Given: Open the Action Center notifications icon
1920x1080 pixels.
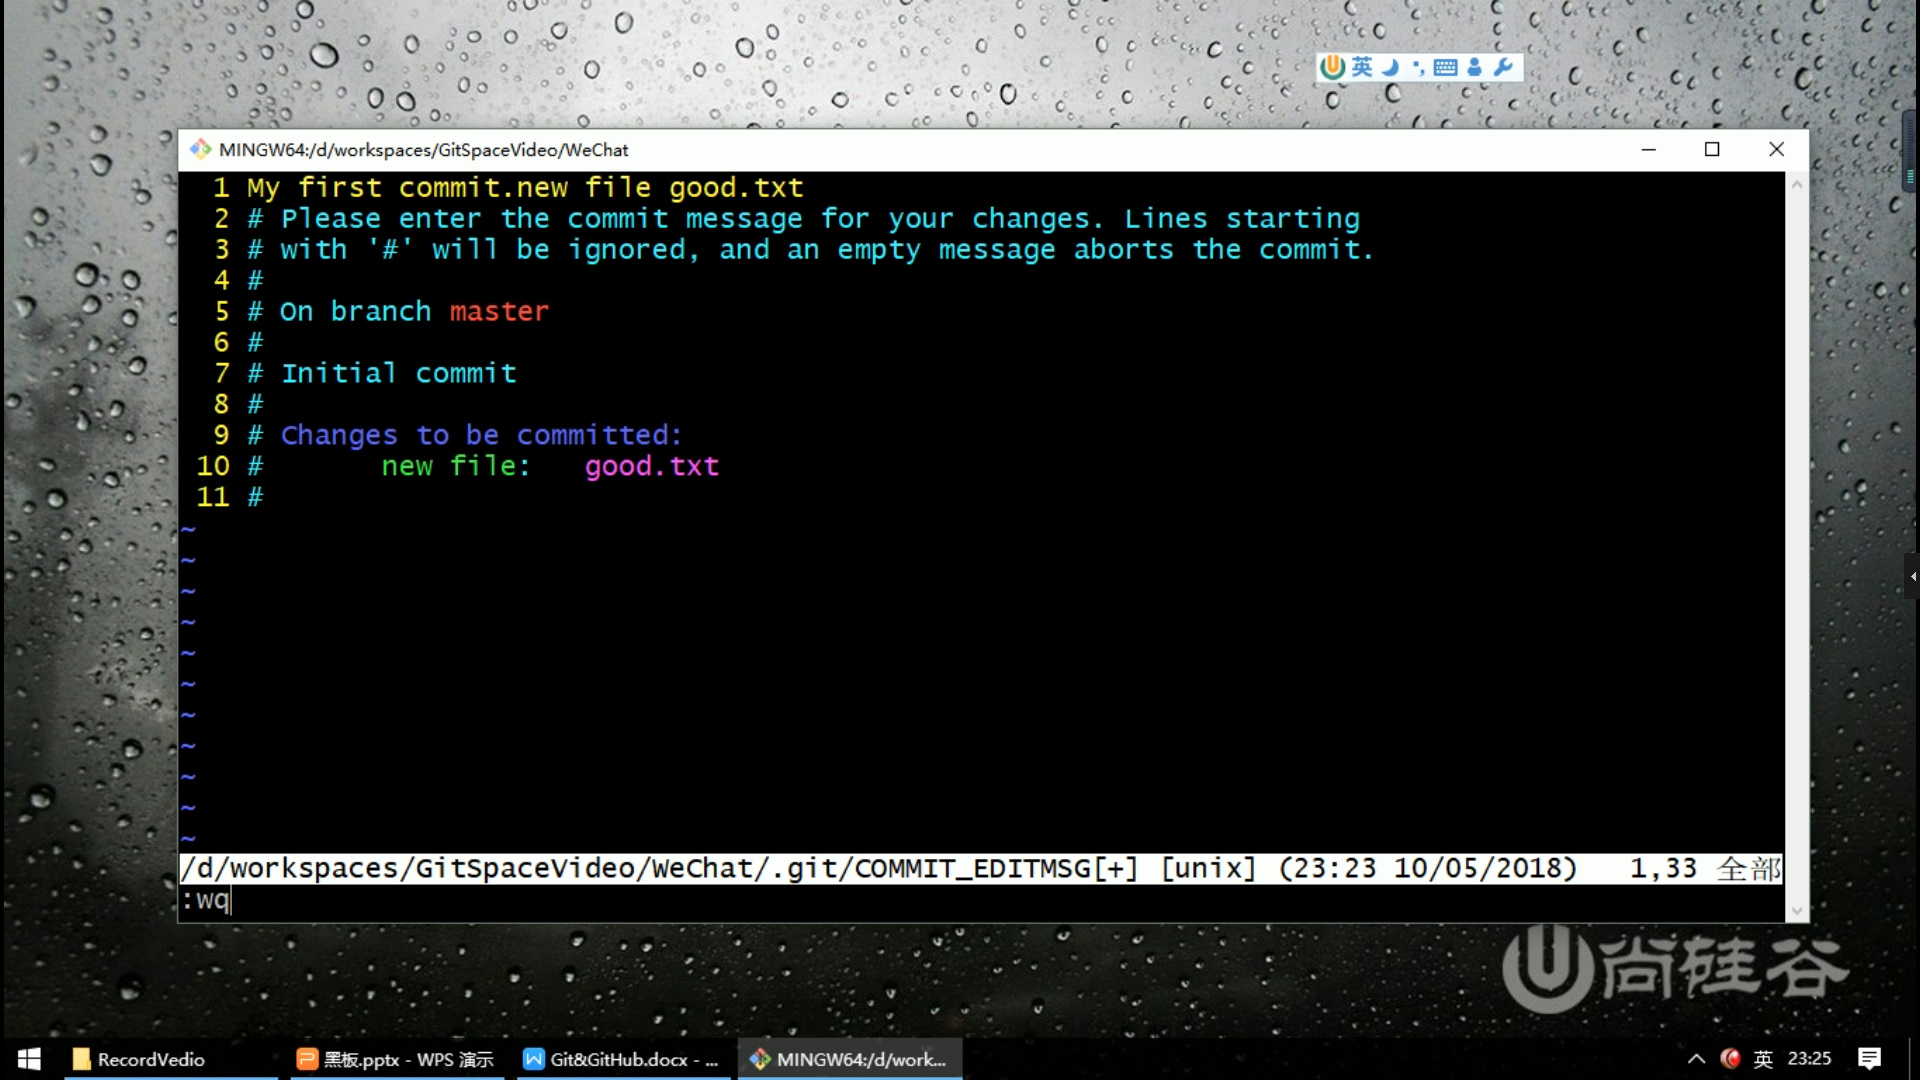Looking at the screenshot, I should (x=1869, y=1059).
